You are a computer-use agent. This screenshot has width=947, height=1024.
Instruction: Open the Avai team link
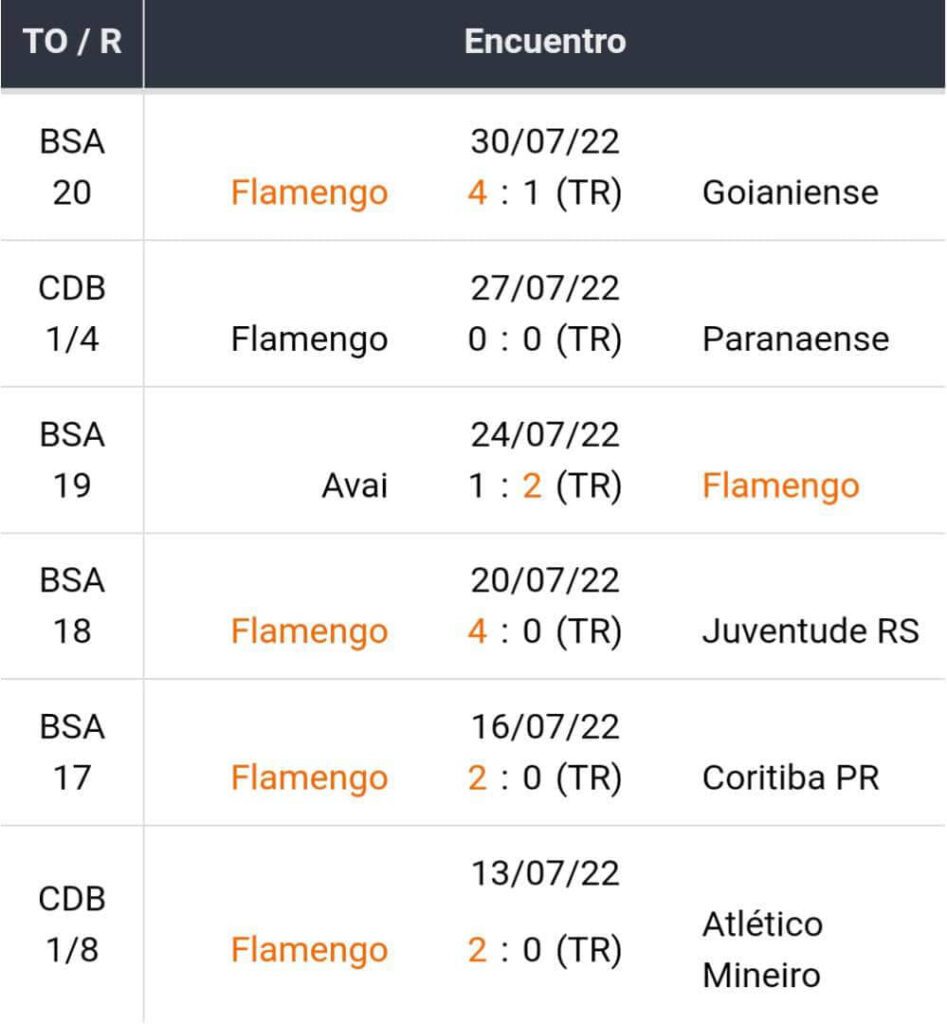tap(354, 486)
